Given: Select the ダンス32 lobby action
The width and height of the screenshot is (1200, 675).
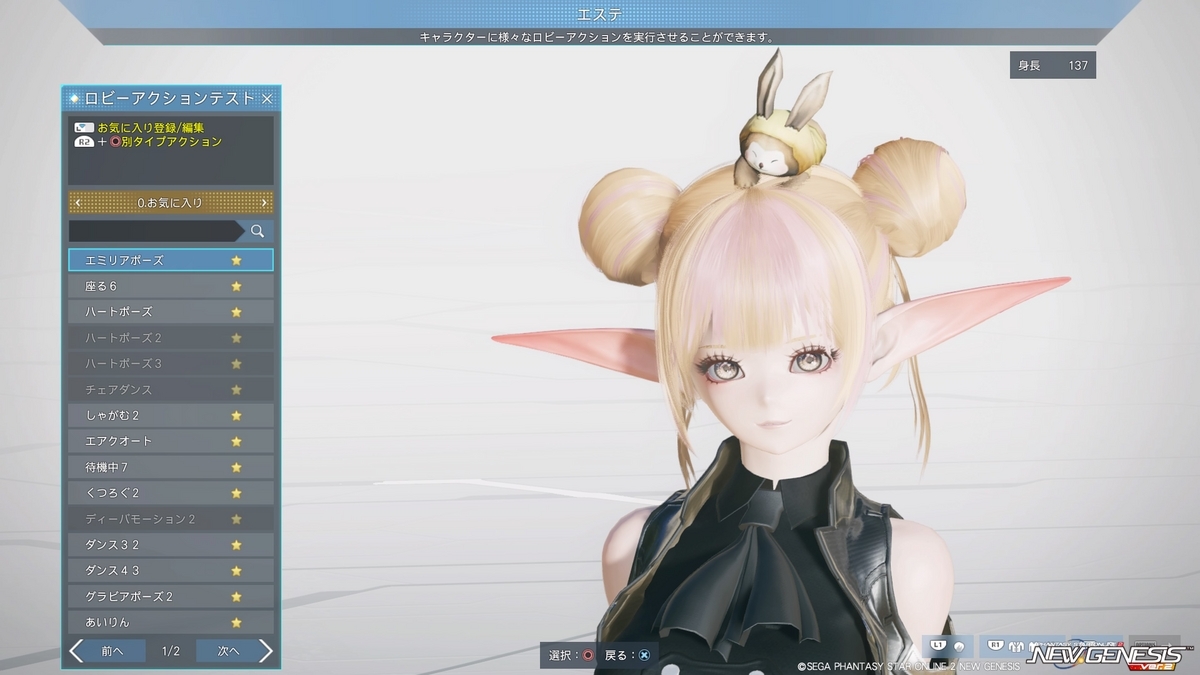Looking at the screenshot, I should click(x=171, y=546).
